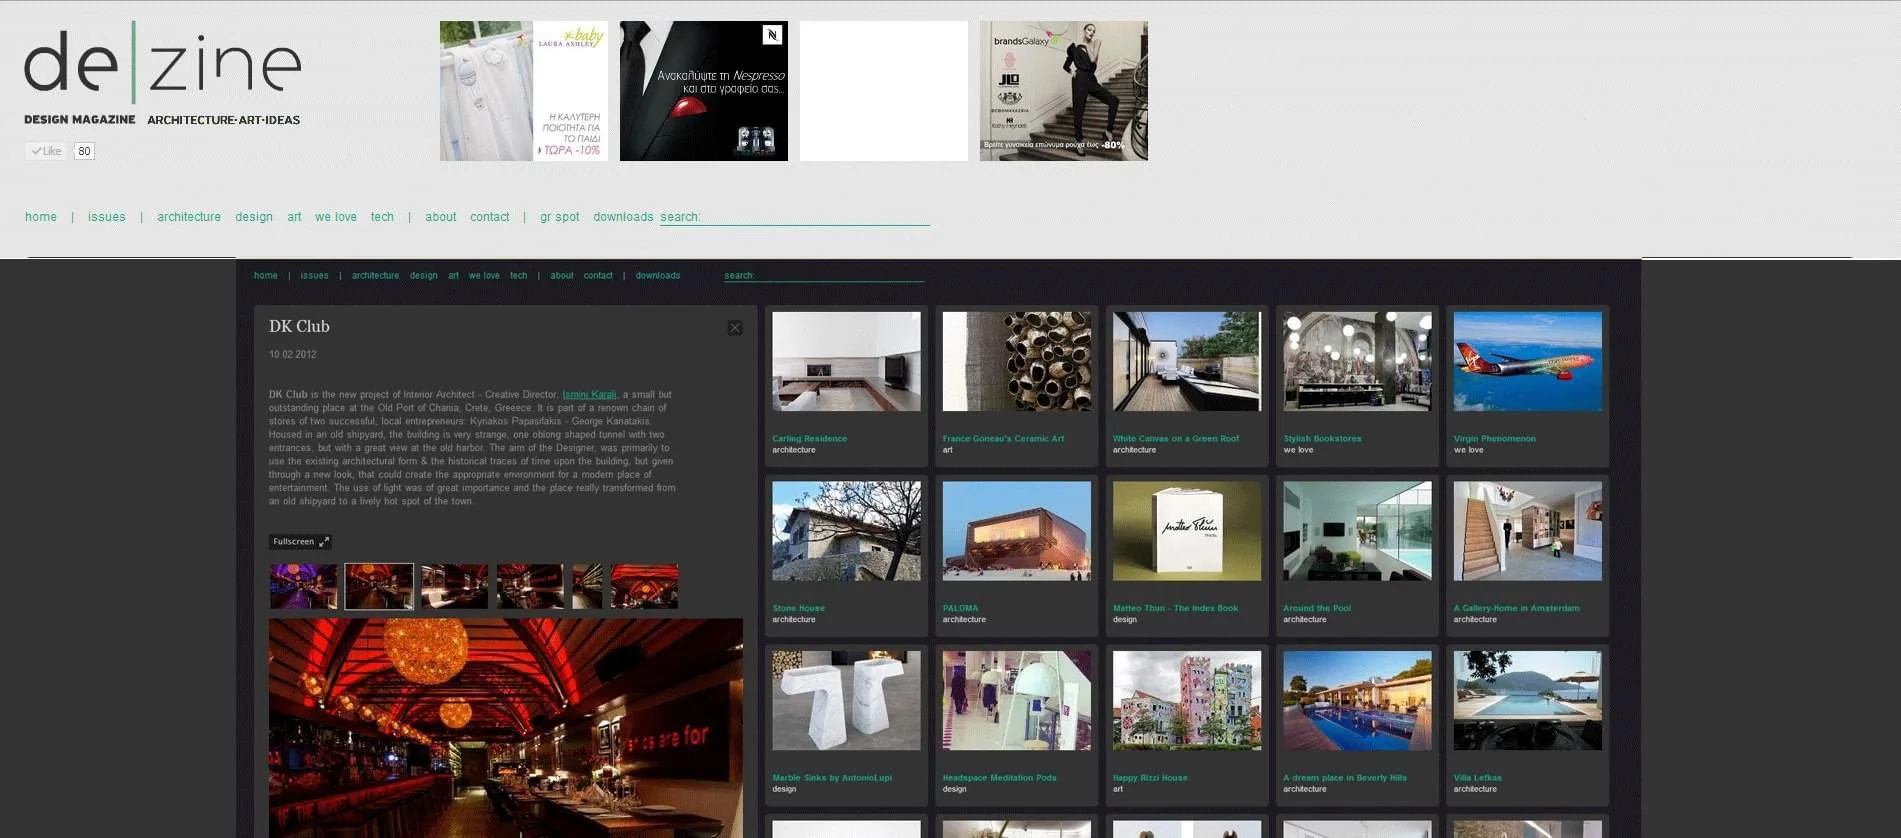Open 'about' in the dark inner navigation
1901x838 pixels.
562,276
